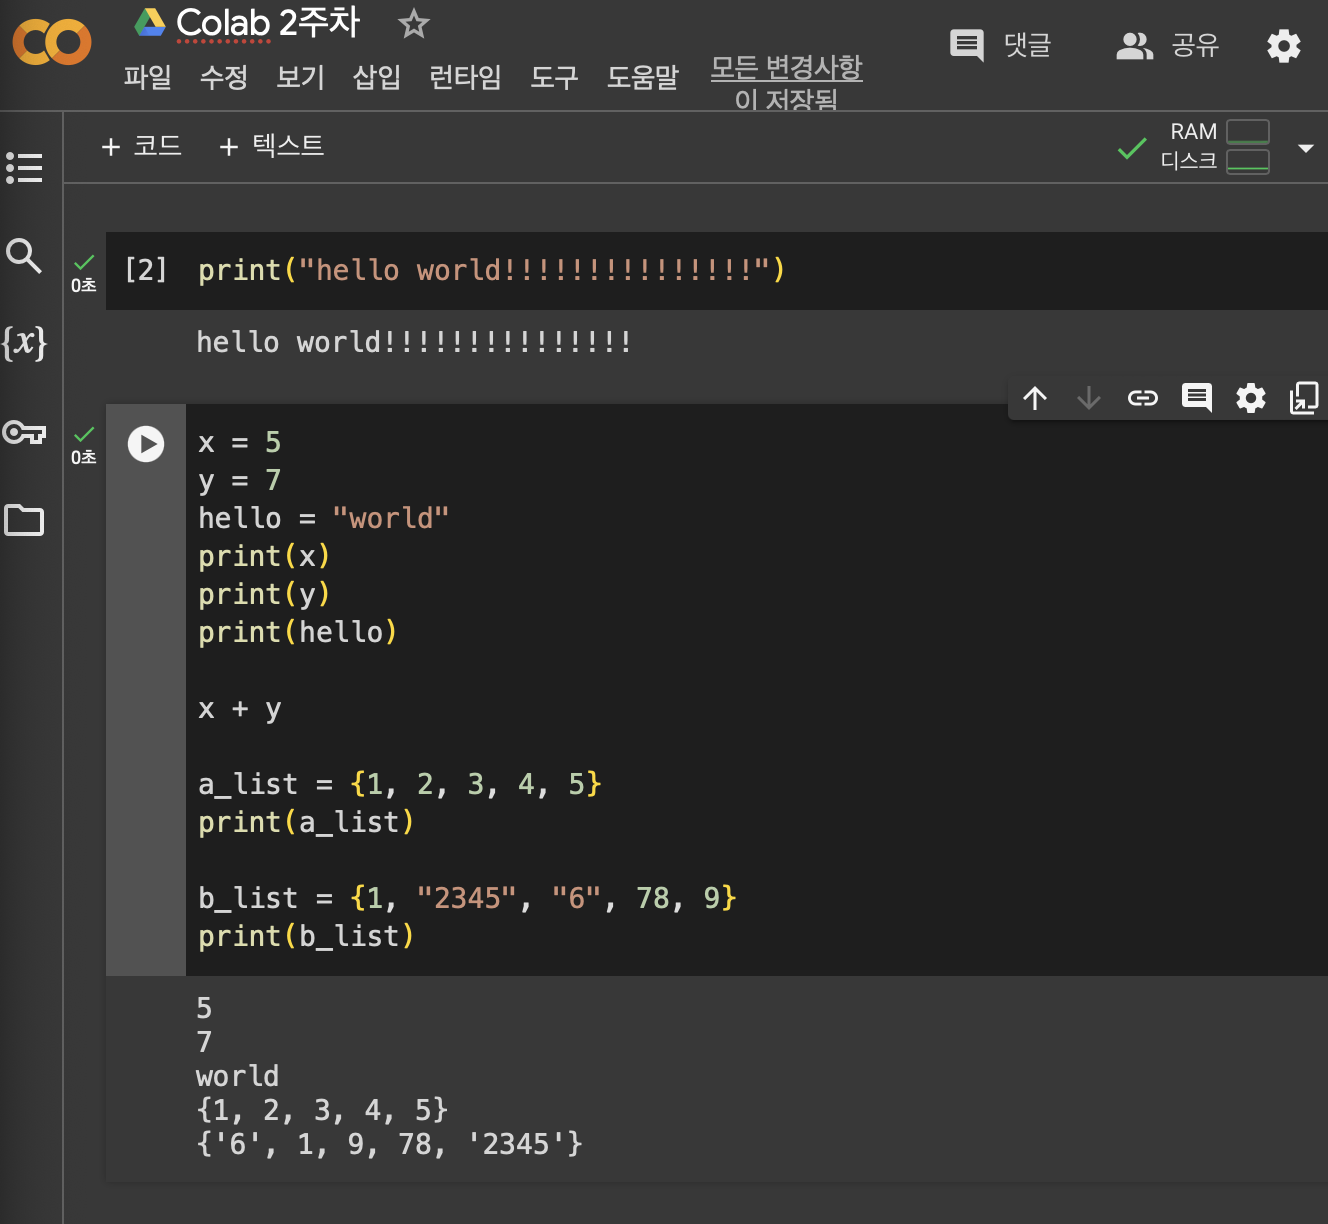
Task: Open the 보기 menu
Action: point(301,77)
